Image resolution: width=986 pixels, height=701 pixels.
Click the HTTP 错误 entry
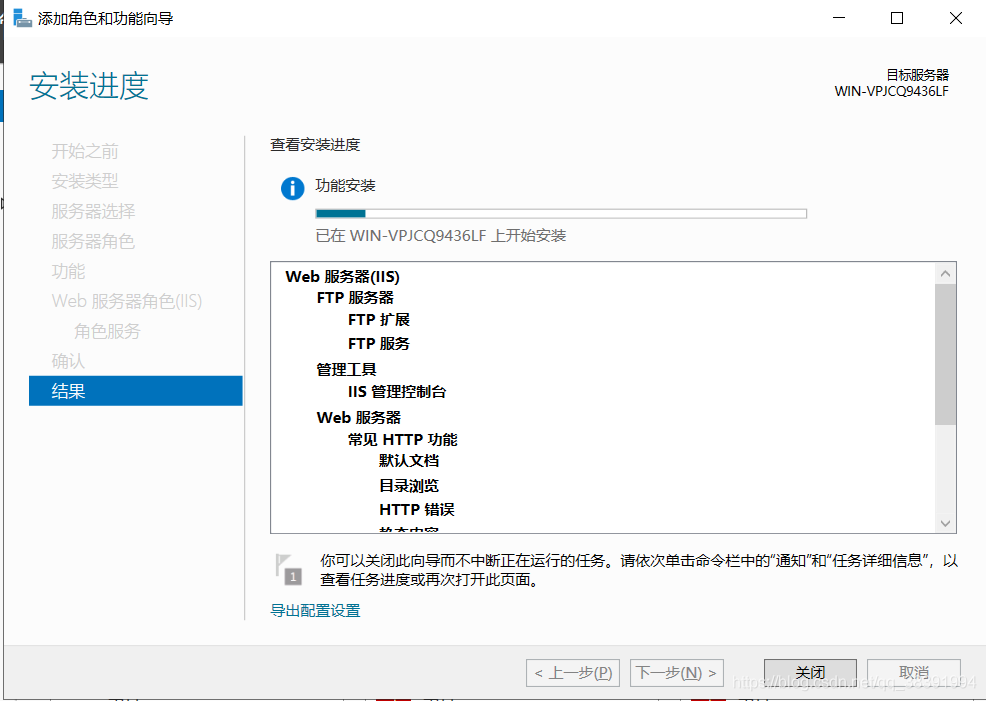pyautogui.click(x=417, y=509)
